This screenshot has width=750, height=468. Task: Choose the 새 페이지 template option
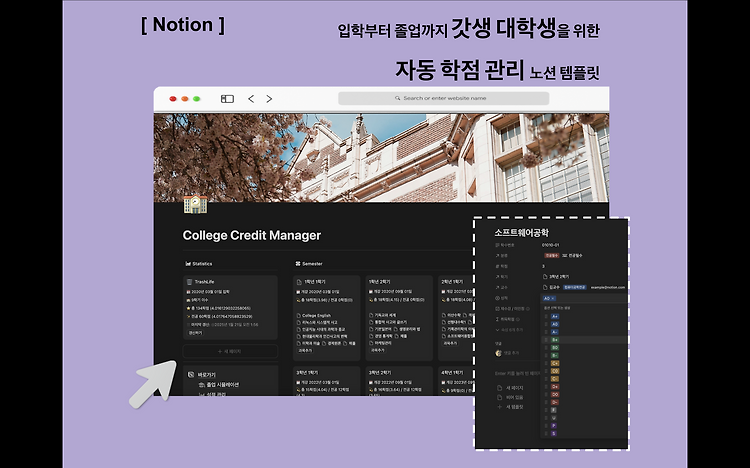click(510, 388)
